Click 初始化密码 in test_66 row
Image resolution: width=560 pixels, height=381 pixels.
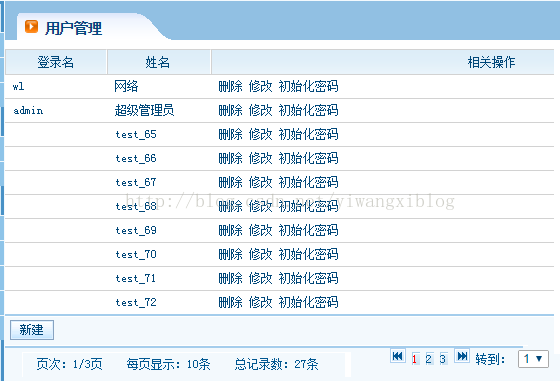[x=308, y=158]
